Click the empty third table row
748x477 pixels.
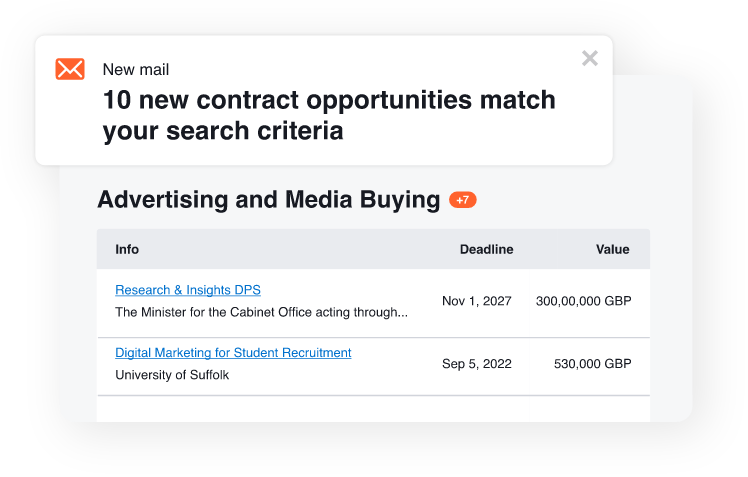(374, 409)
